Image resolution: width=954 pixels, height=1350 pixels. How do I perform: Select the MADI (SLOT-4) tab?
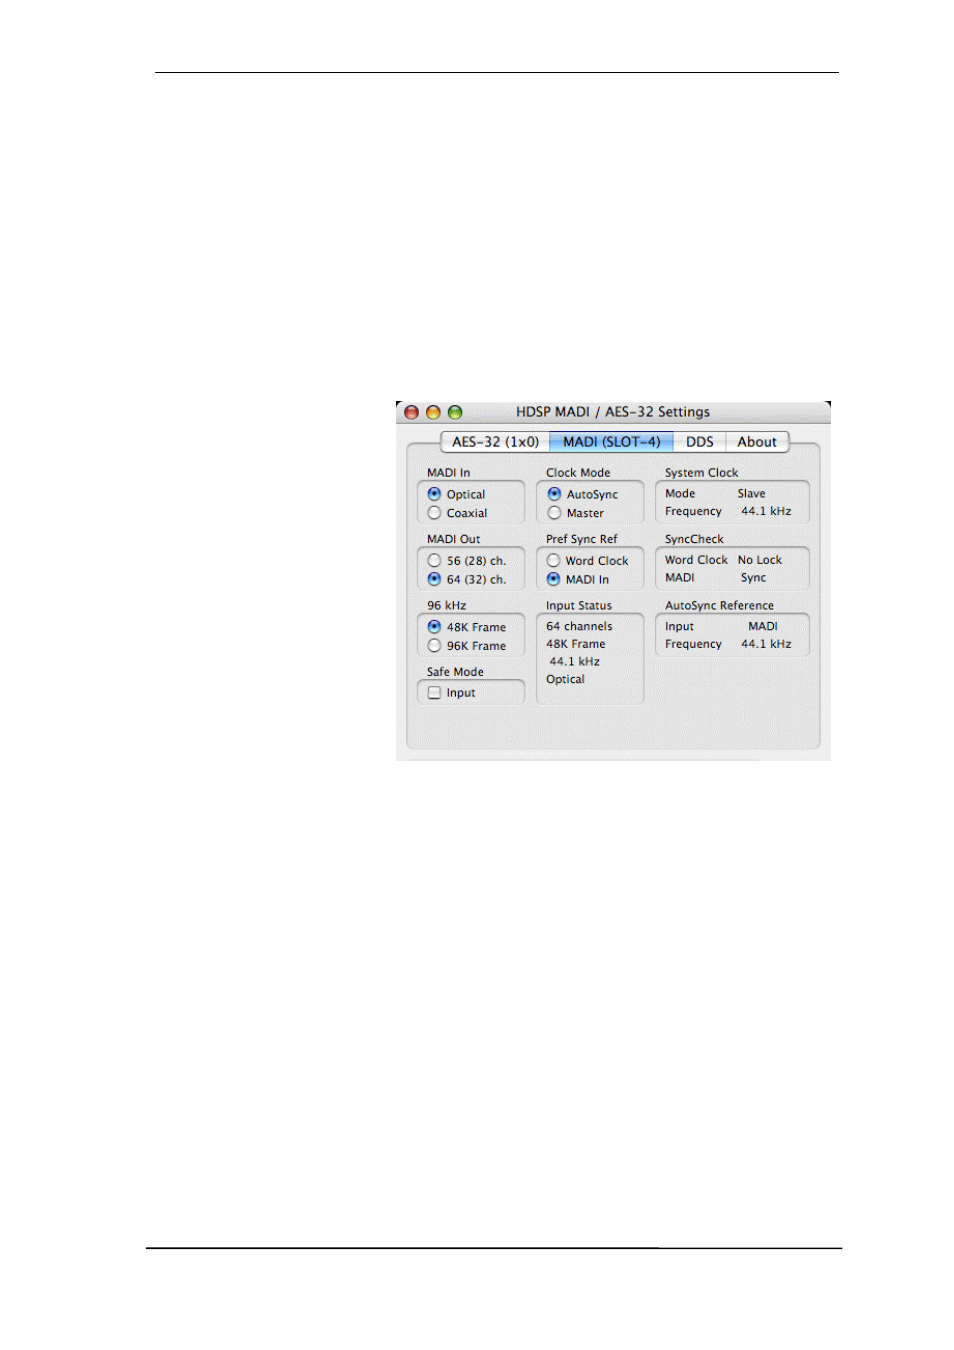click(x=611, y=442)
